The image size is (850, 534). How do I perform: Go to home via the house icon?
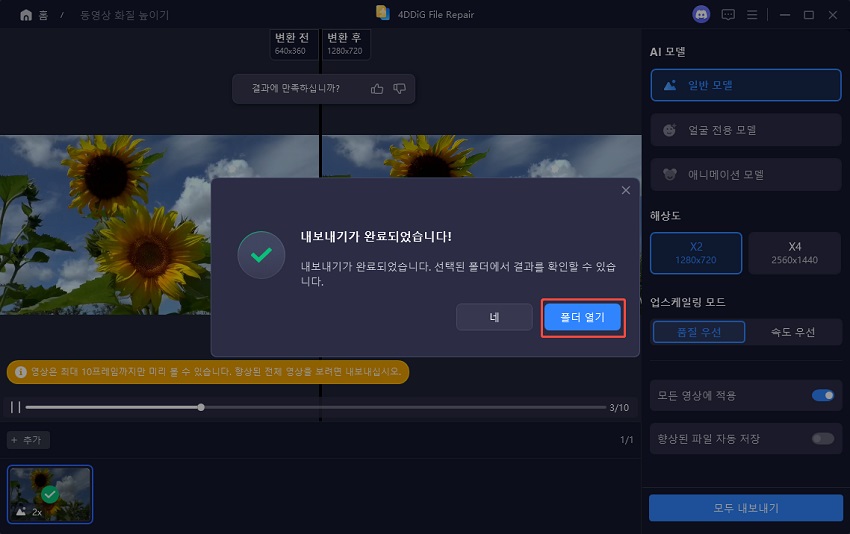pos(25,15)
